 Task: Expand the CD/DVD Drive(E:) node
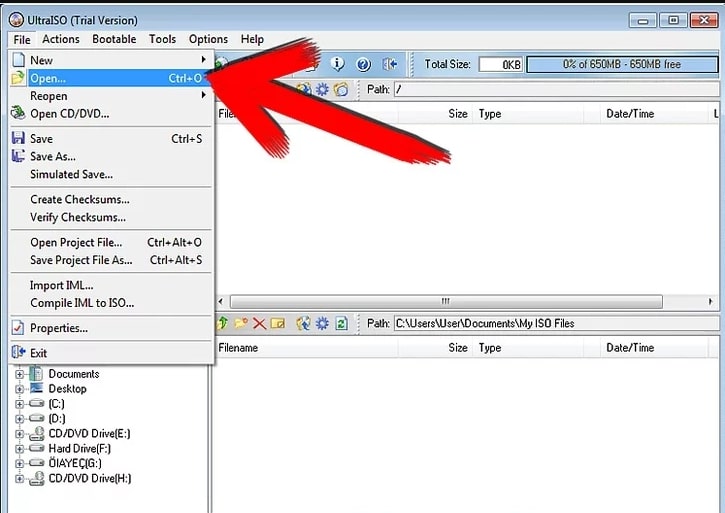[x=19, y=434]
